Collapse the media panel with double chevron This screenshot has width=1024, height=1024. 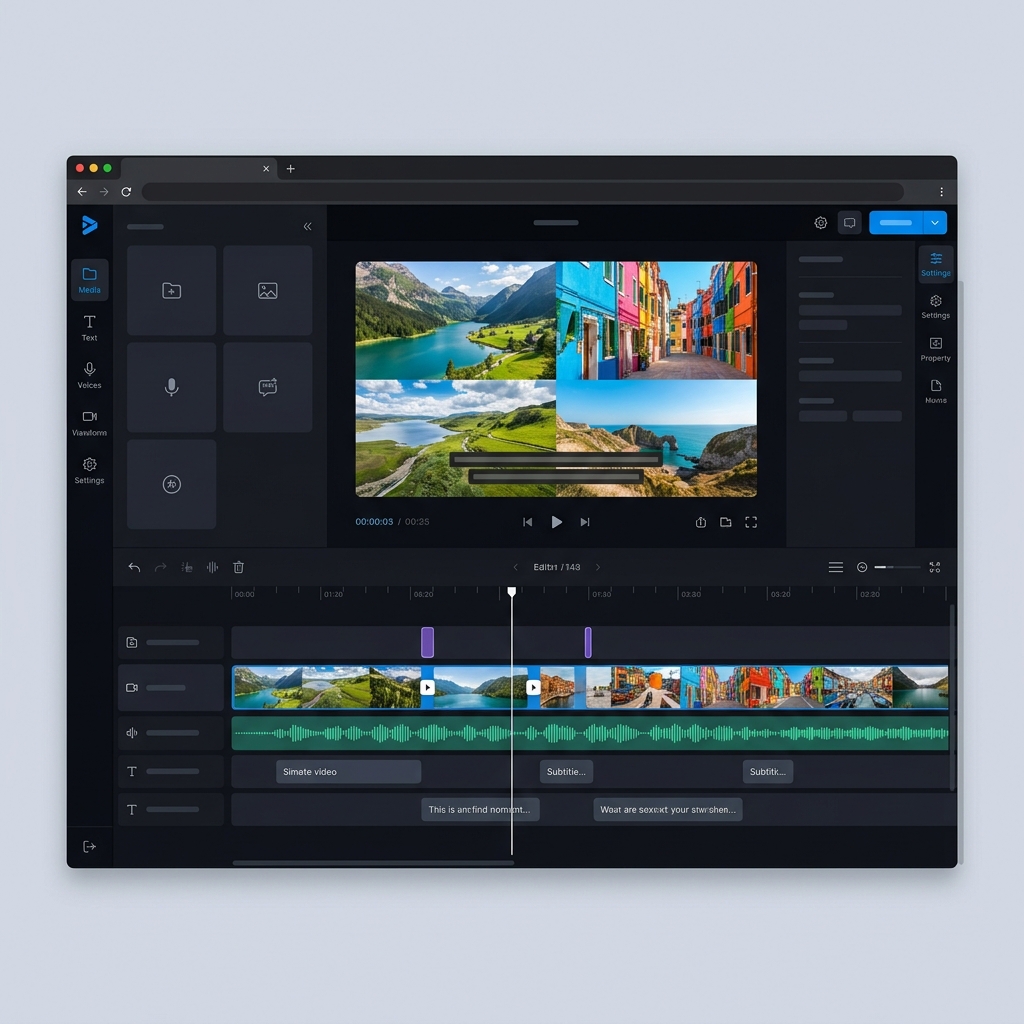308,227
